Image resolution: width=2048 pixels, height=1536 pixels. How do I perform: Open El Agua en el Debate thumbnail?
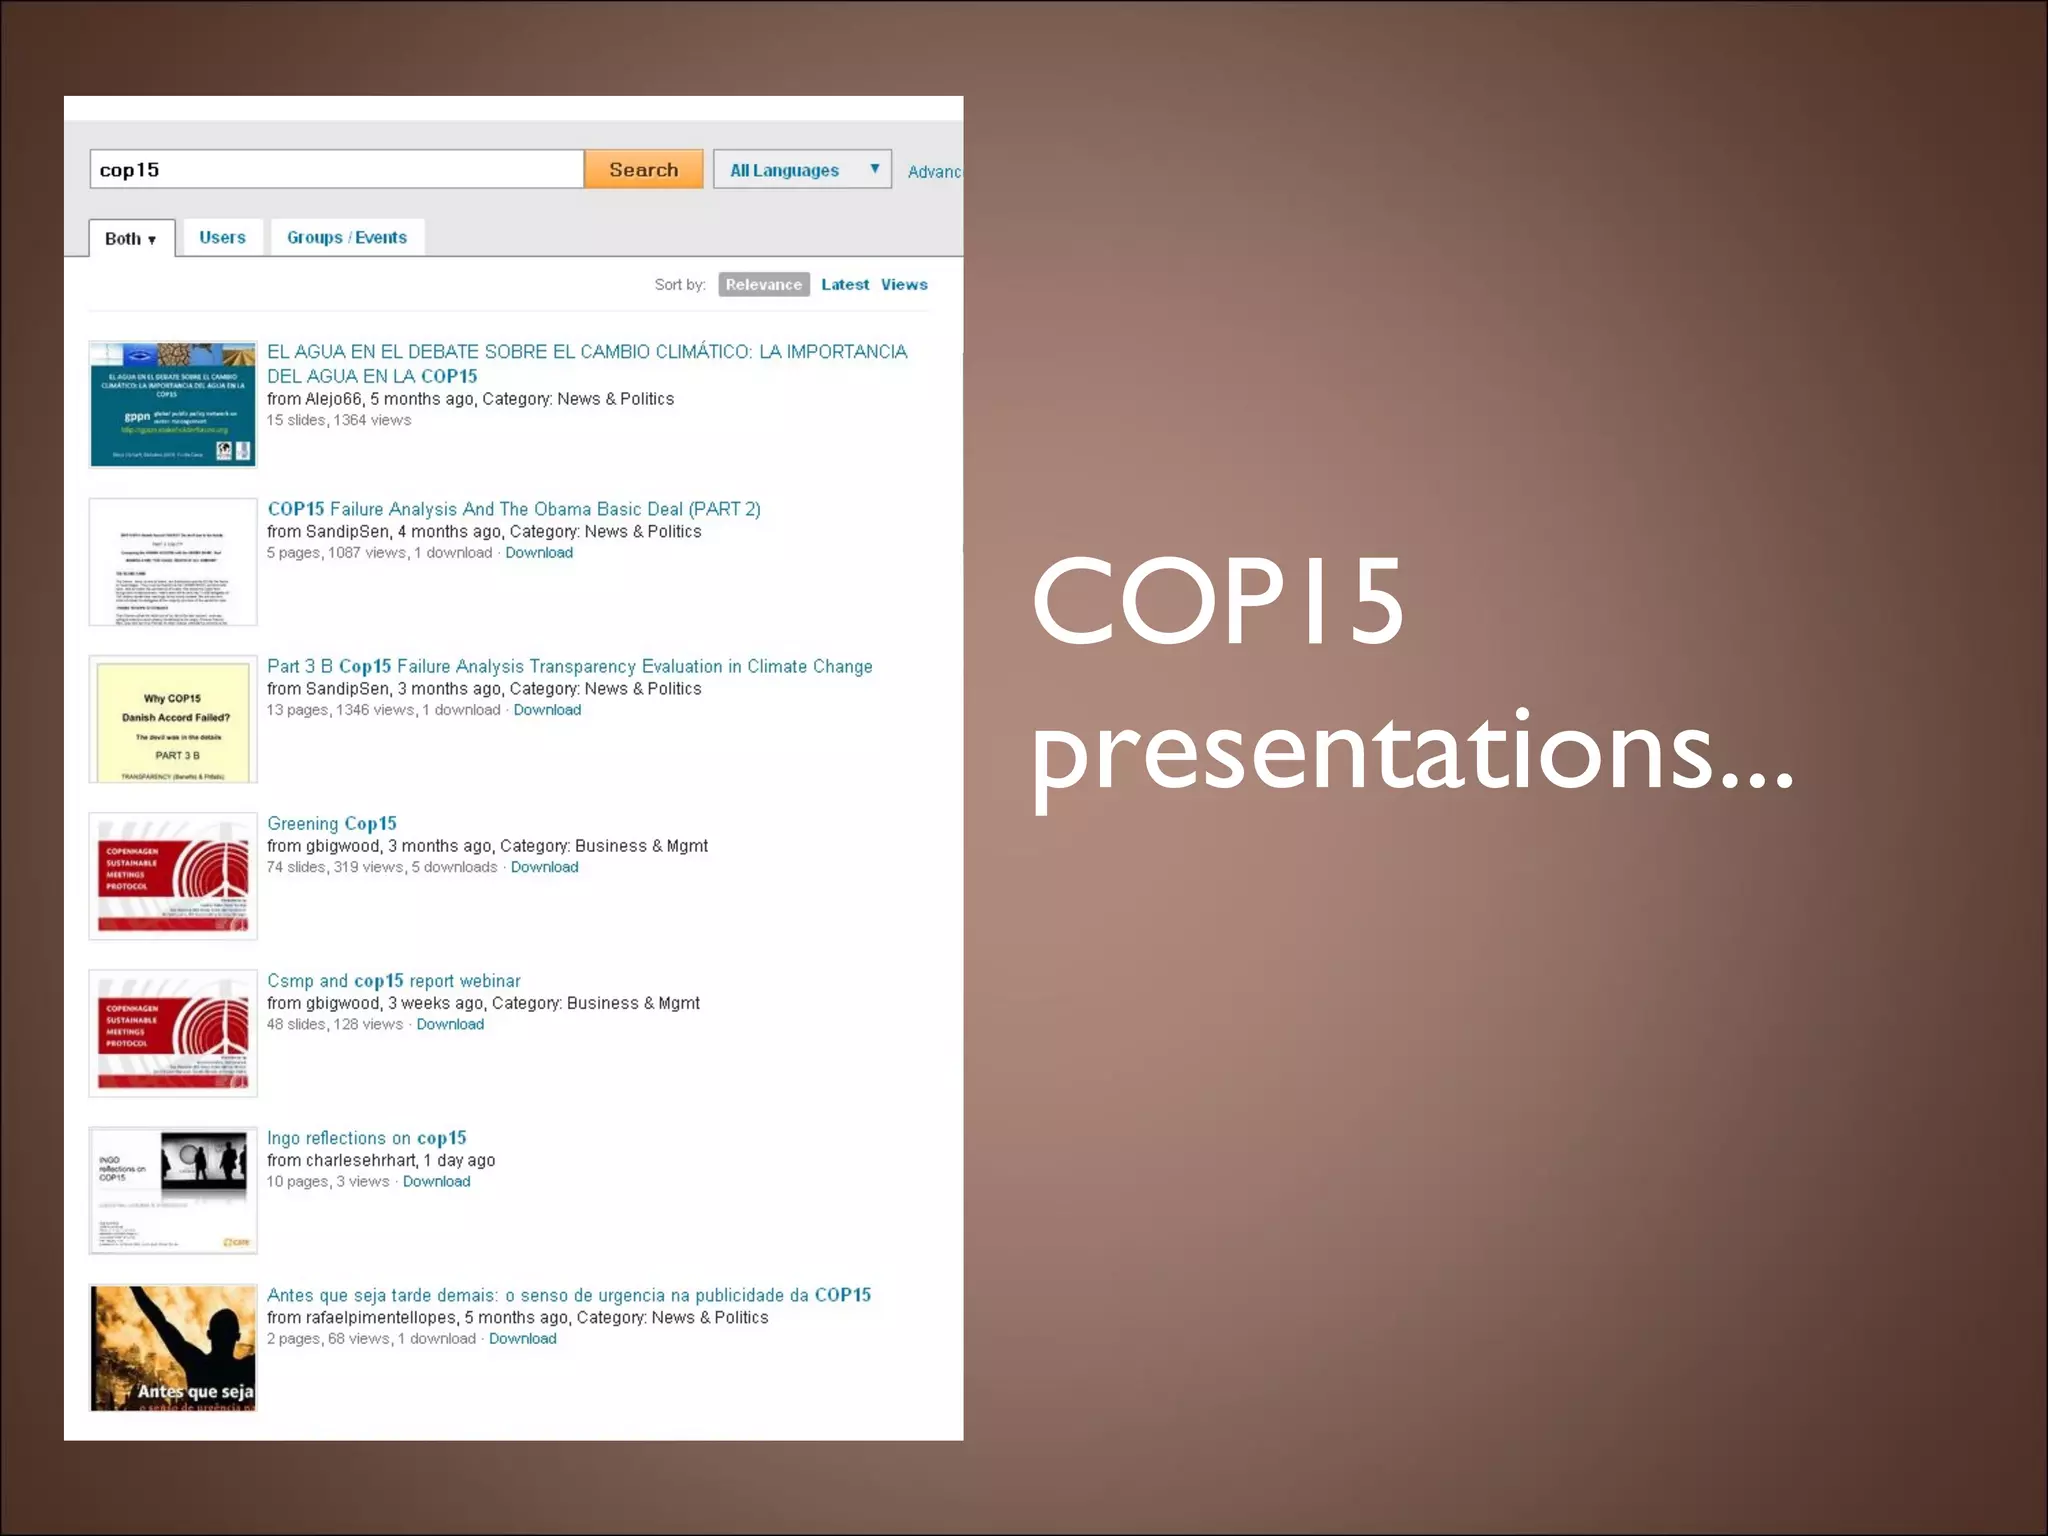point(173,404)
